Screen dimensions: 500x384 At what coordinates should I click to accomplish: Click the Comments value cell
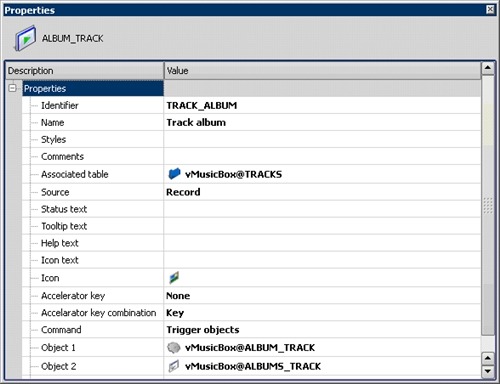(322, 156)
